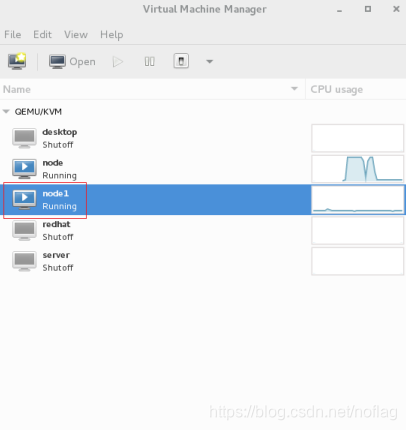This screenshot has height=430, width=406.
Task: Open the selected VM console
Action: coord(72,62)
